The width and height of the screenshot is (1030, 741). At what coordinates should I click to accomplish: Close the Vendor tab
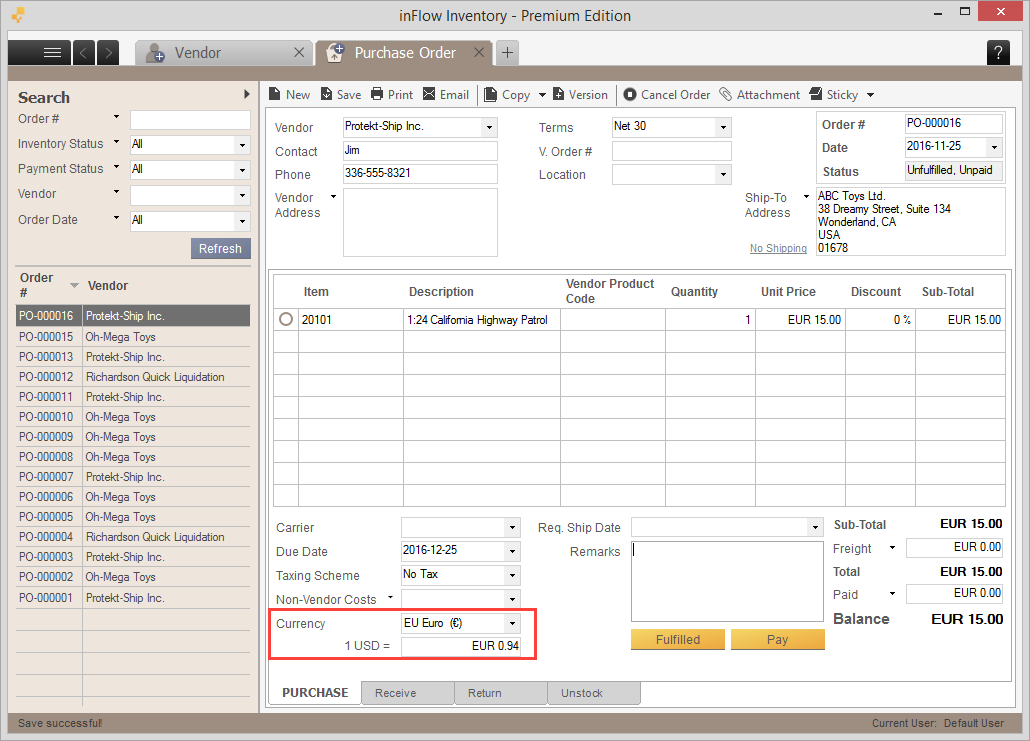pyautogui.click(x=299, y=53)
